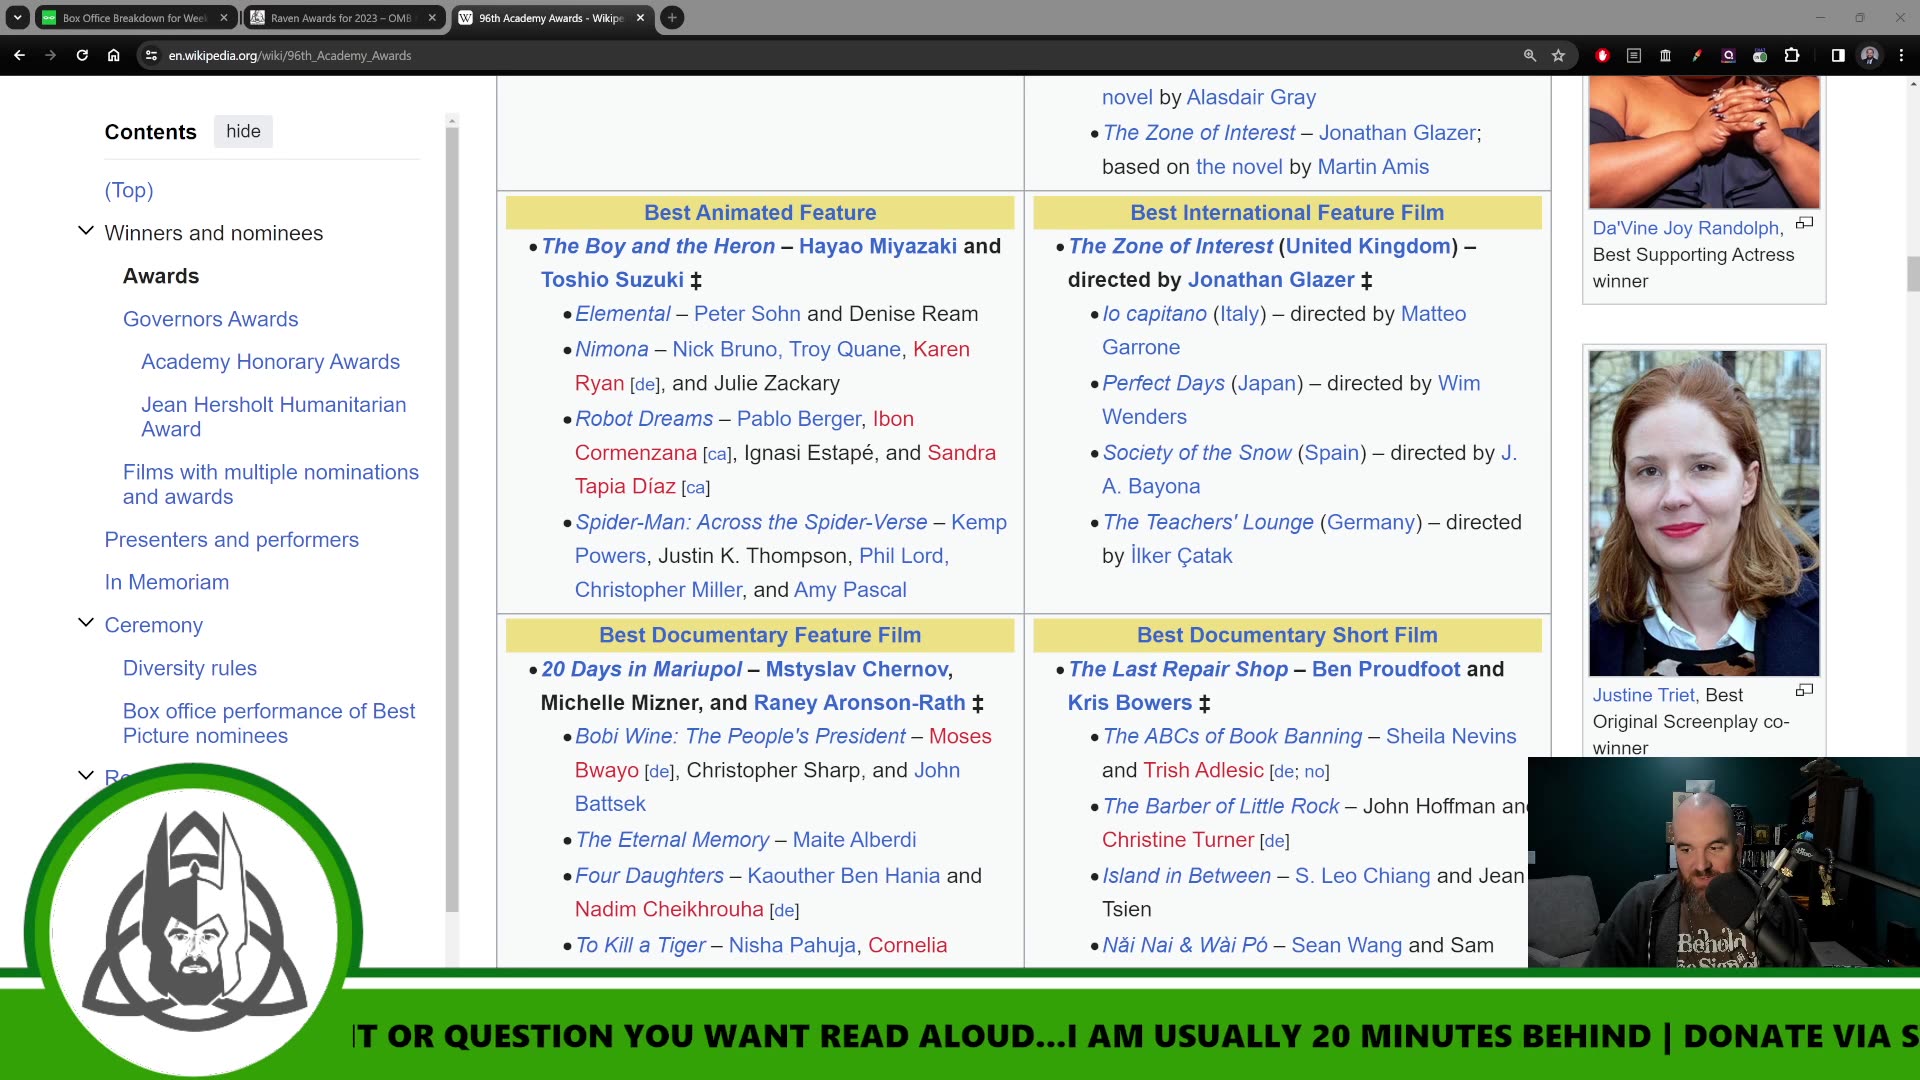The width and height of the screenshot is (1920, 1080).
Task: Open the Extensions puzzle-piece menu
Action: [x=1792, y=55]
